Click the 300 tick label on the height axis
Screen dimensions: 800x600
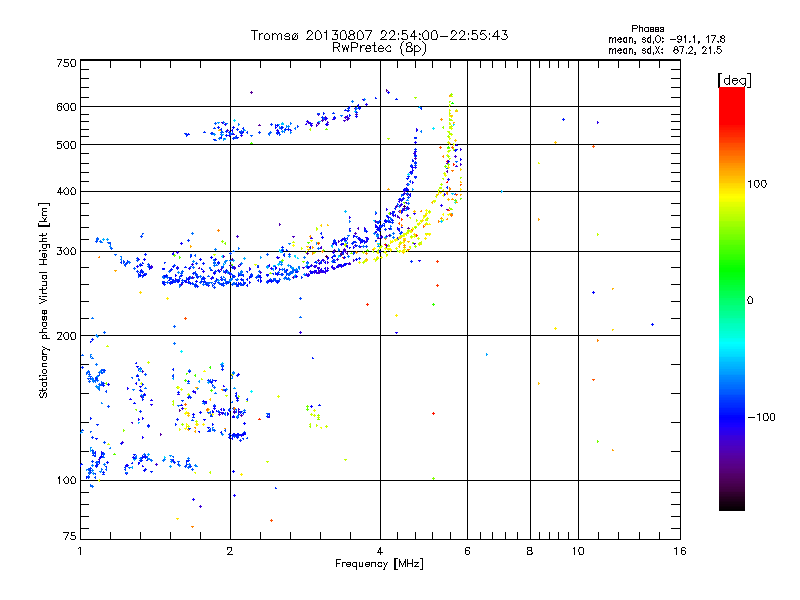66,252
